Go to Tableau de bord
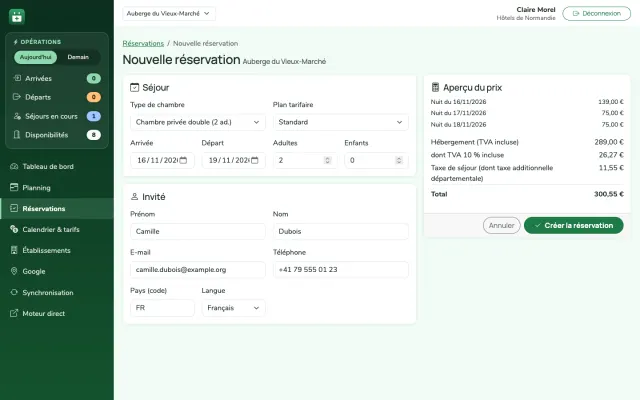 57,166
